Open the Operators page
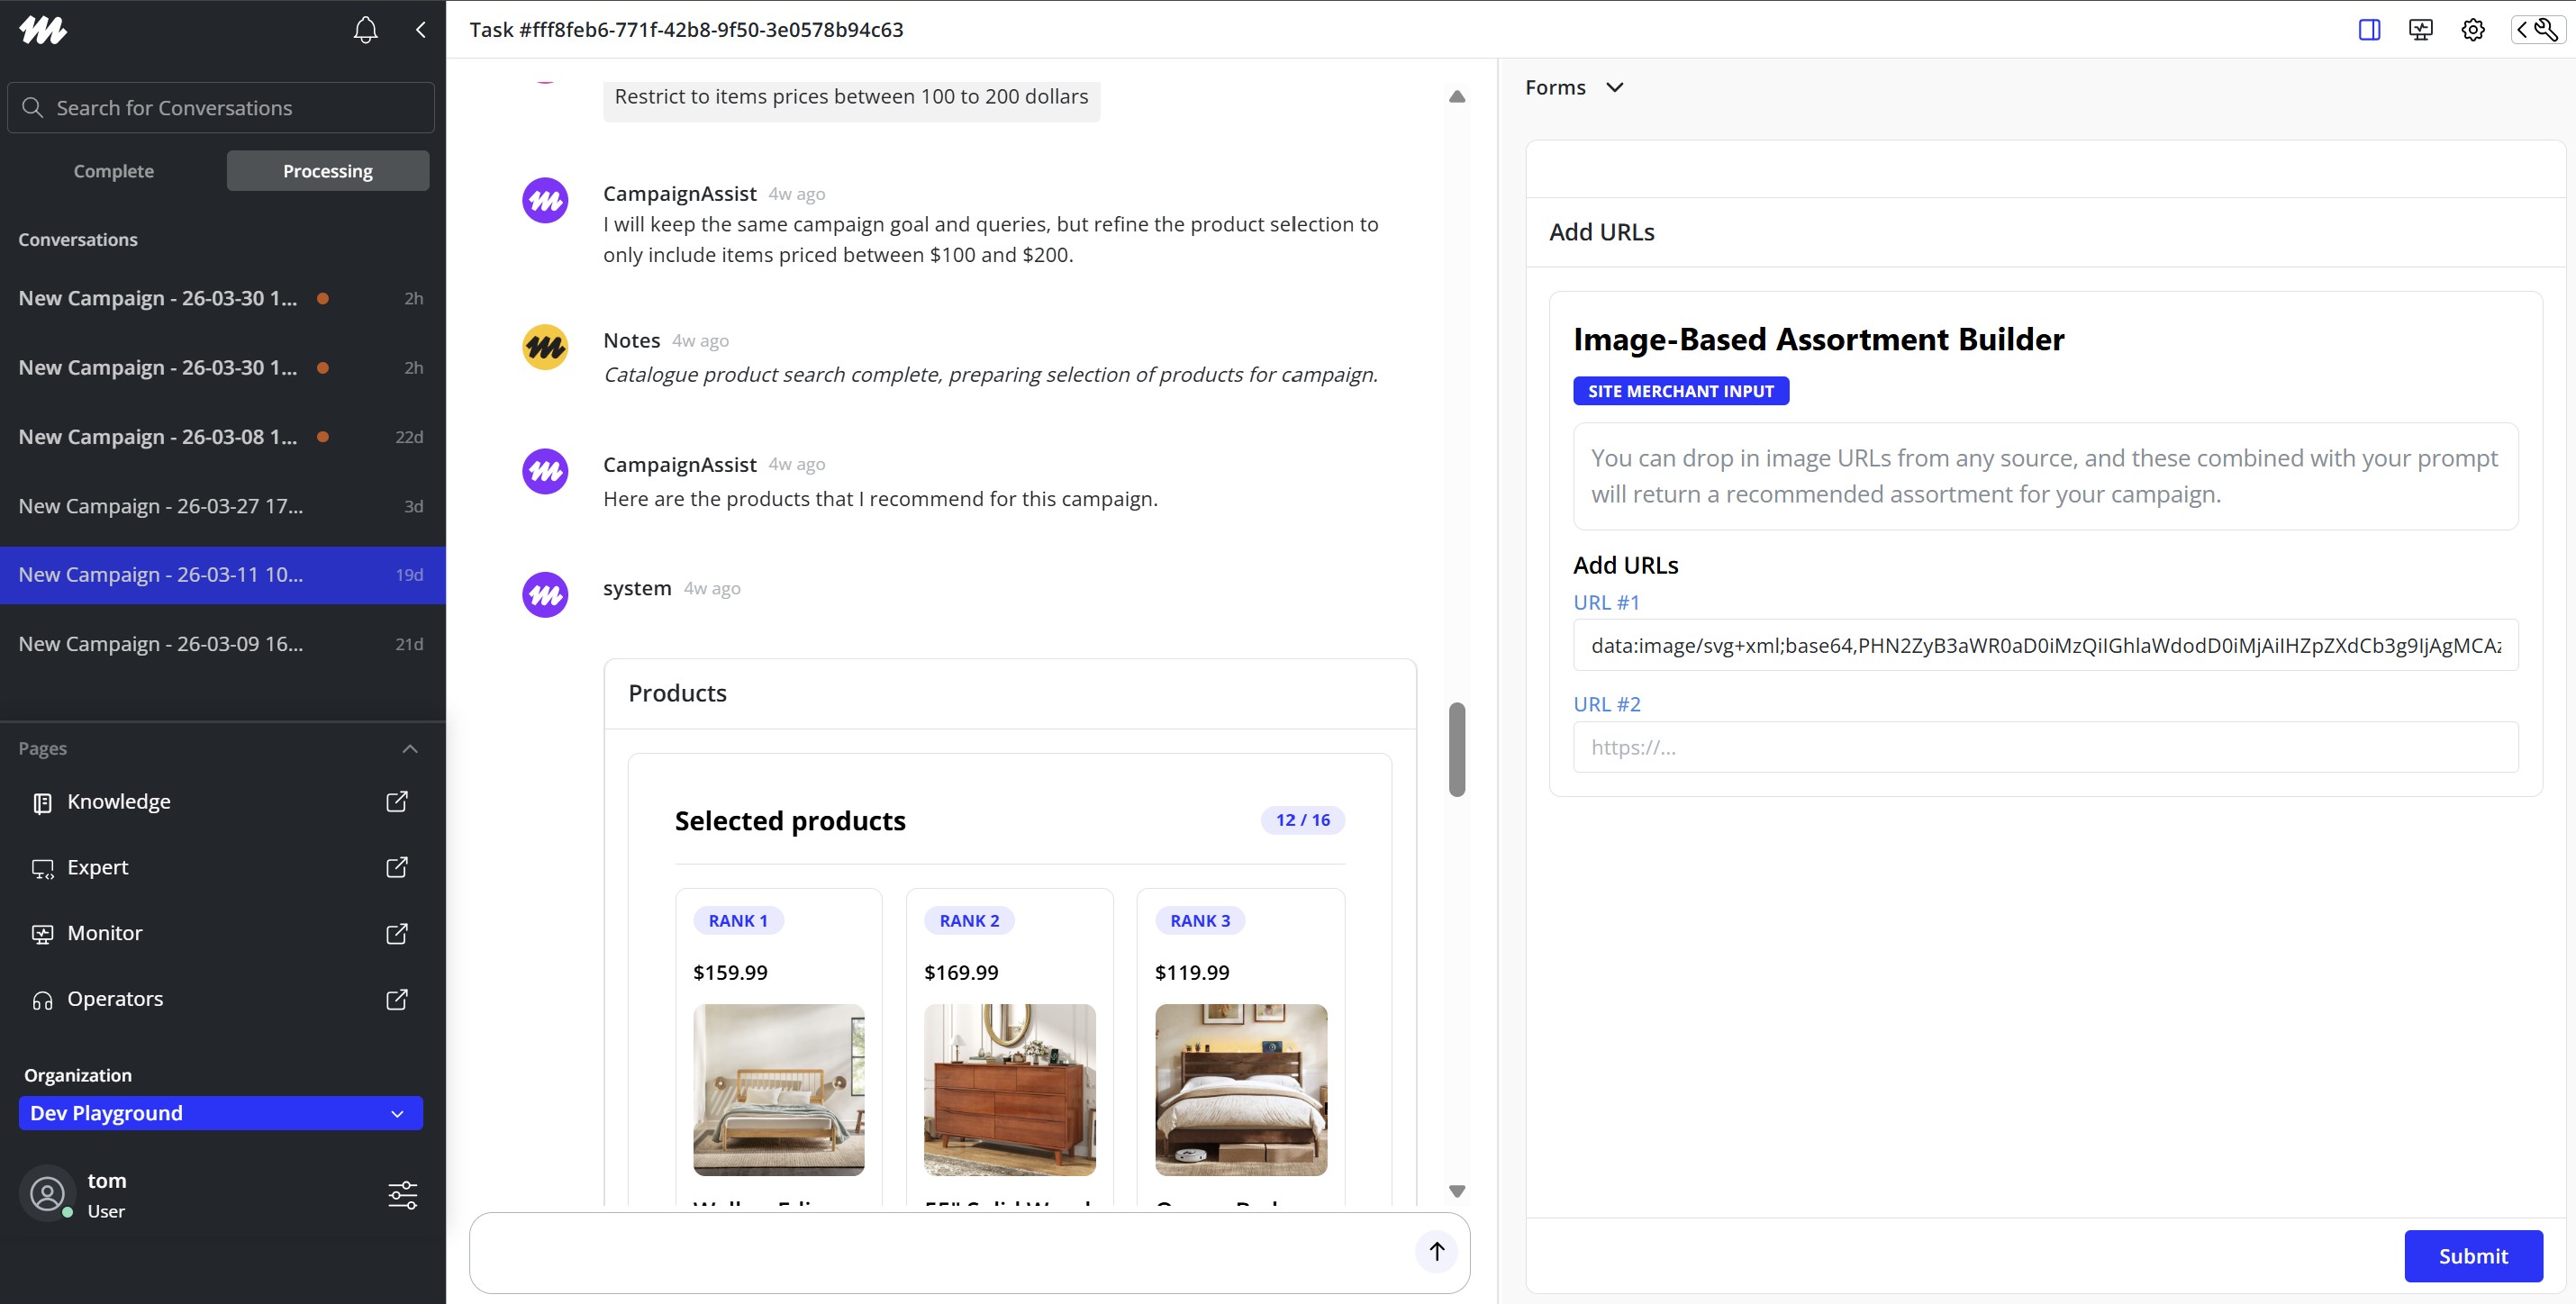2576x1304 pixels. point(115,999)
